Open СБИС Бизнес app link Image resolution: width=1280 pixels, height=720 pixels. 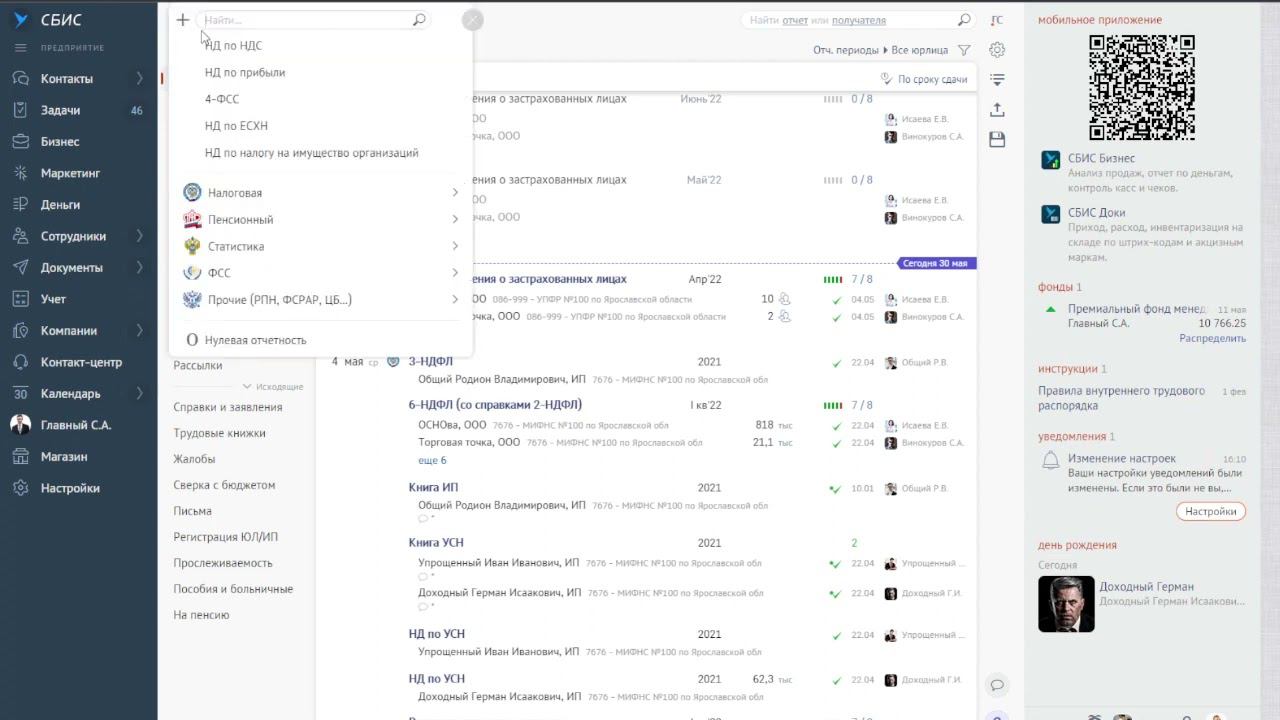click(x=1101, y=158)
